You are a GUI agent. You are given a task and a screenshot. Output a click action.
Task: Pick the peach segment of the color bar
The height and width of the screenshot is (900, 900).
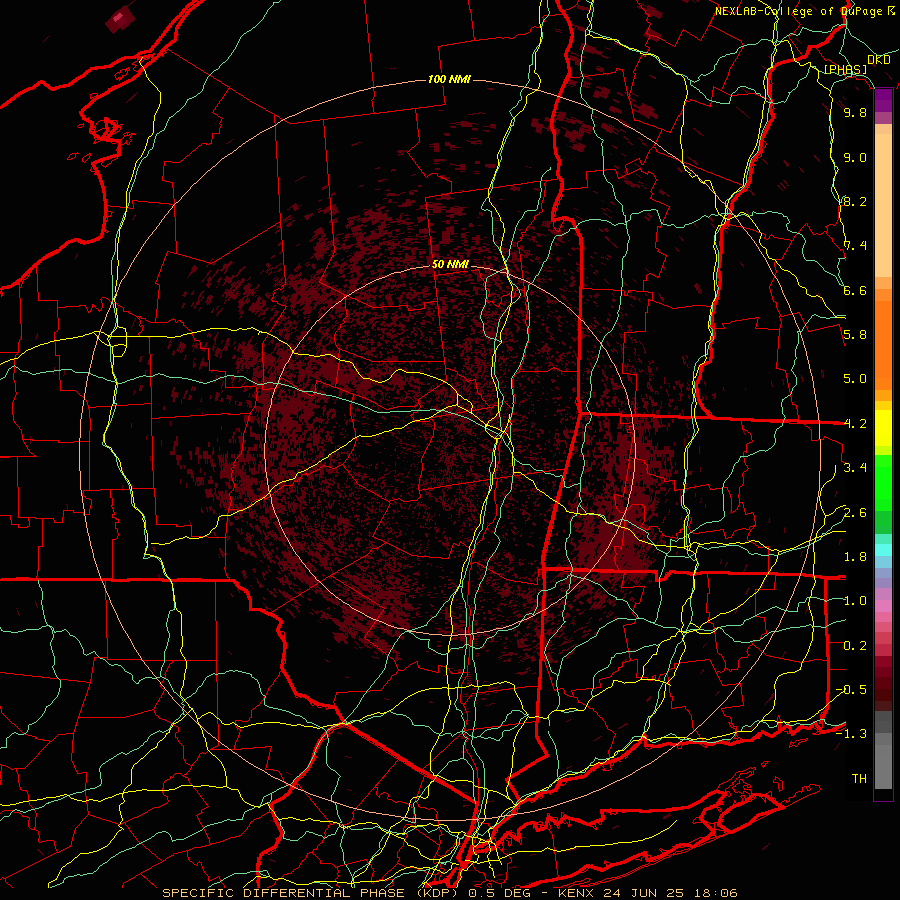click(x=883, y=204)
